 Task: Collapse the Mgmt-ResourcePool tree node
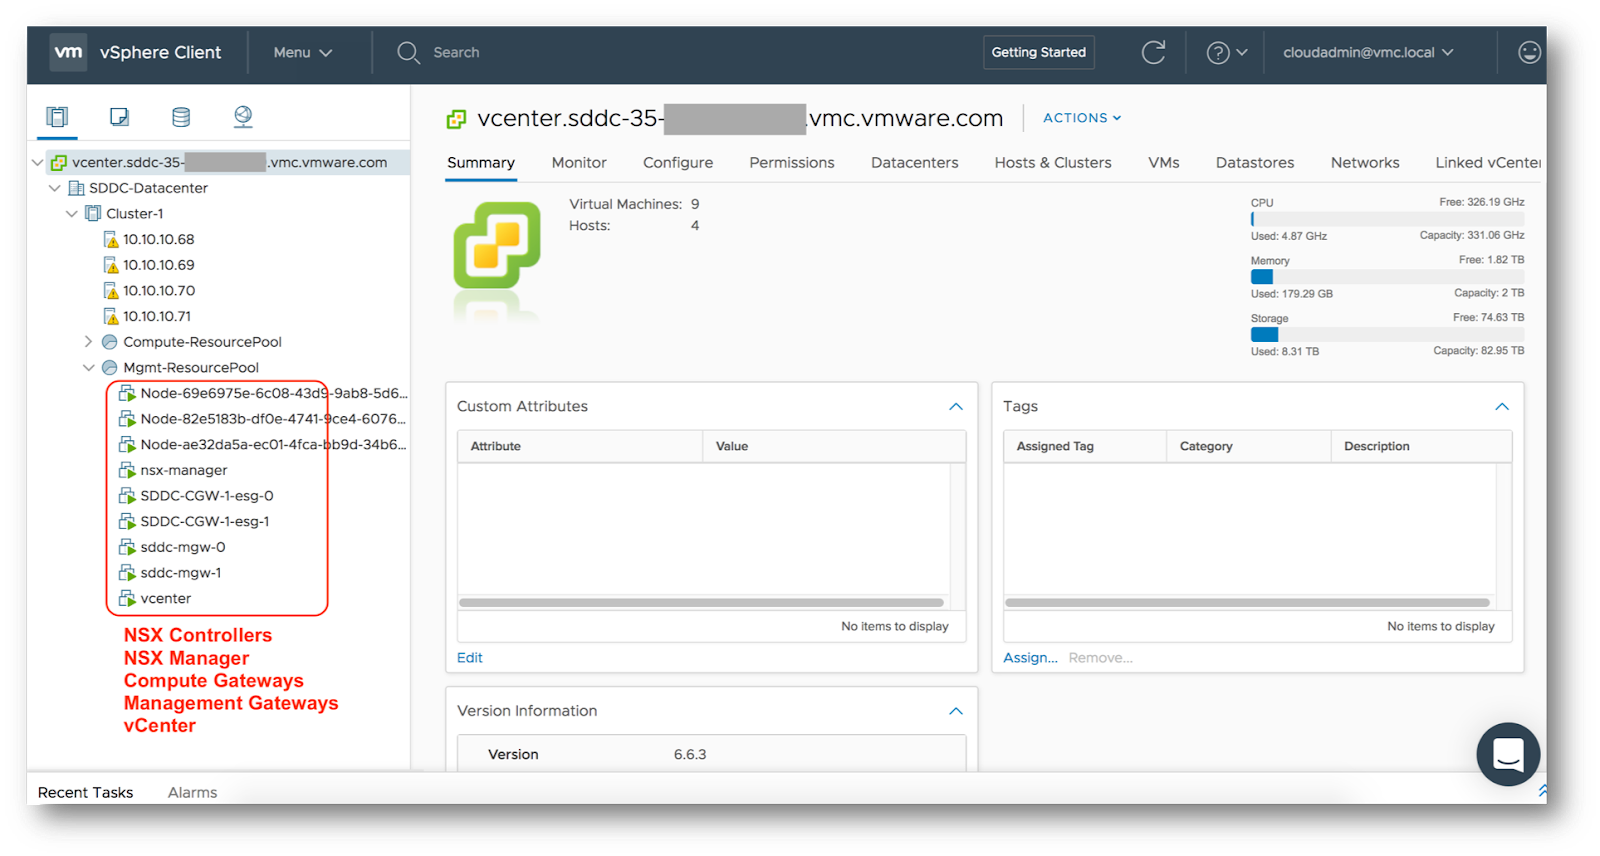pos(89,368)
